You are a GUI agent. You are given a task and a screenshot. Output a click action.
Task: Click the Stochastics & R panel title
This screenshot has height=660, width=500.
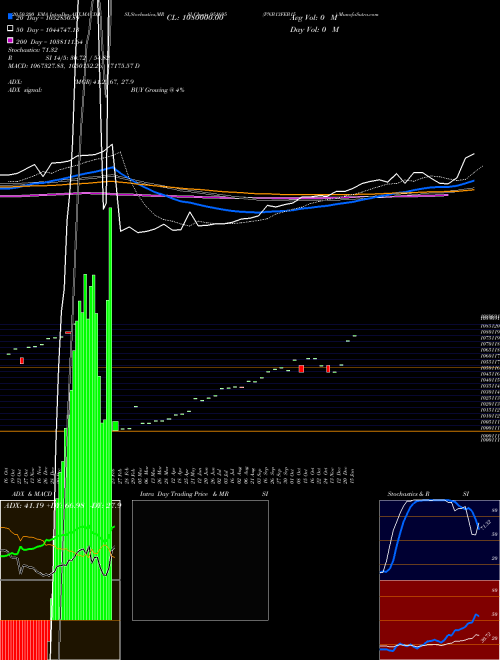[x=408, y=494]
